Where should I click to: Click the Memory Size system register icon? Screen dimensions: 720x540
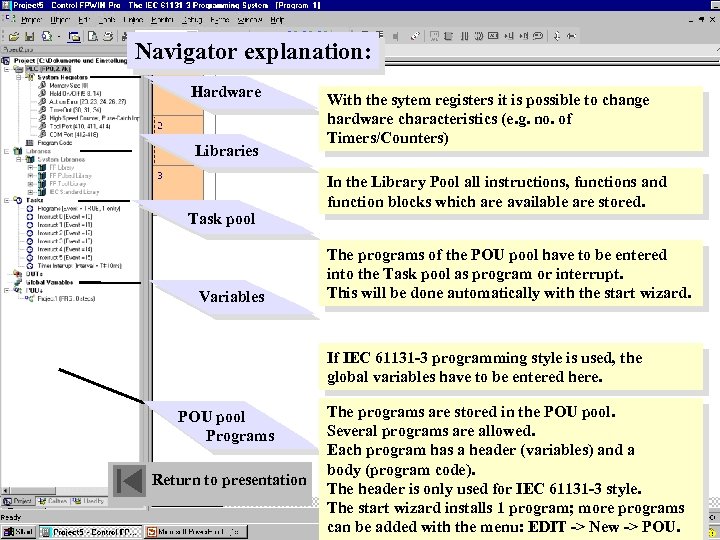42,85
